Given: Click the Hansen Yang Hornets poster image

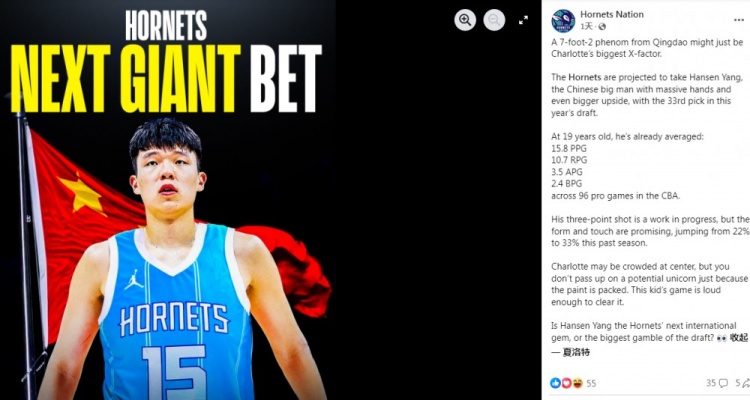Looking at the screenshot, I should pos(167,200).
